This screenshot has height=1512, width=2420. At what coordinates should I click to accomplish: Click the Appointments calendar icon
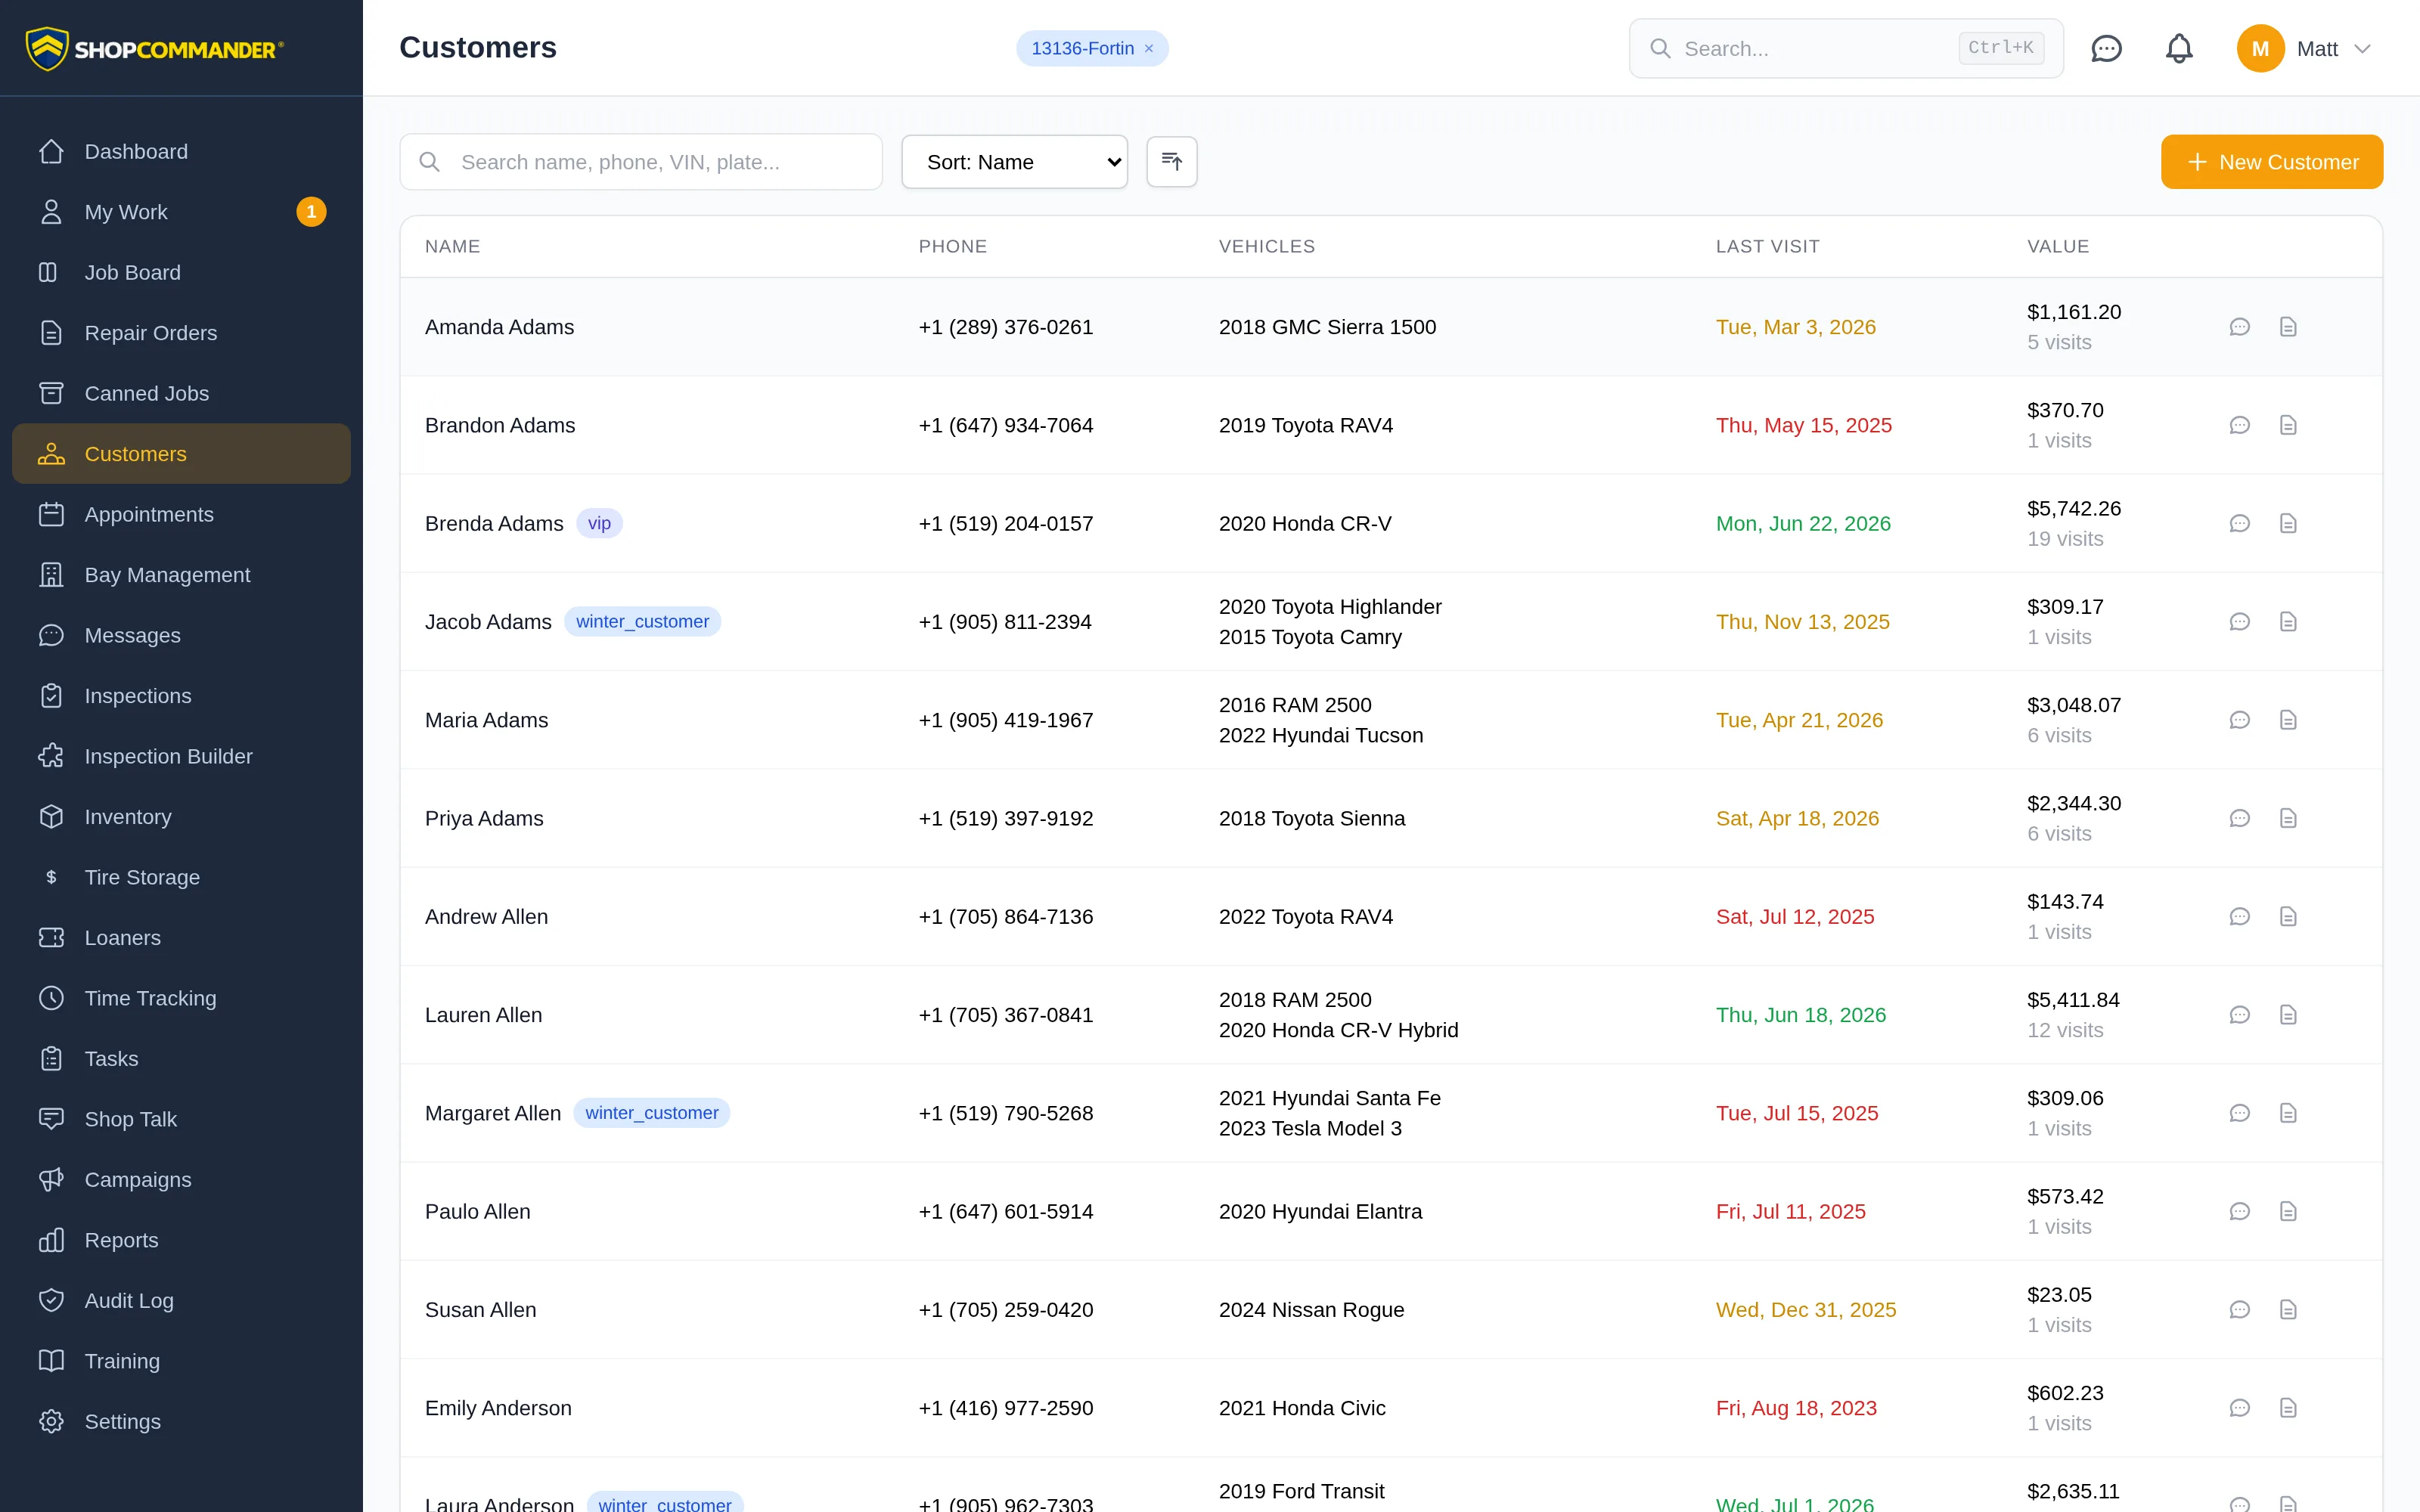[x=51, y=514]
